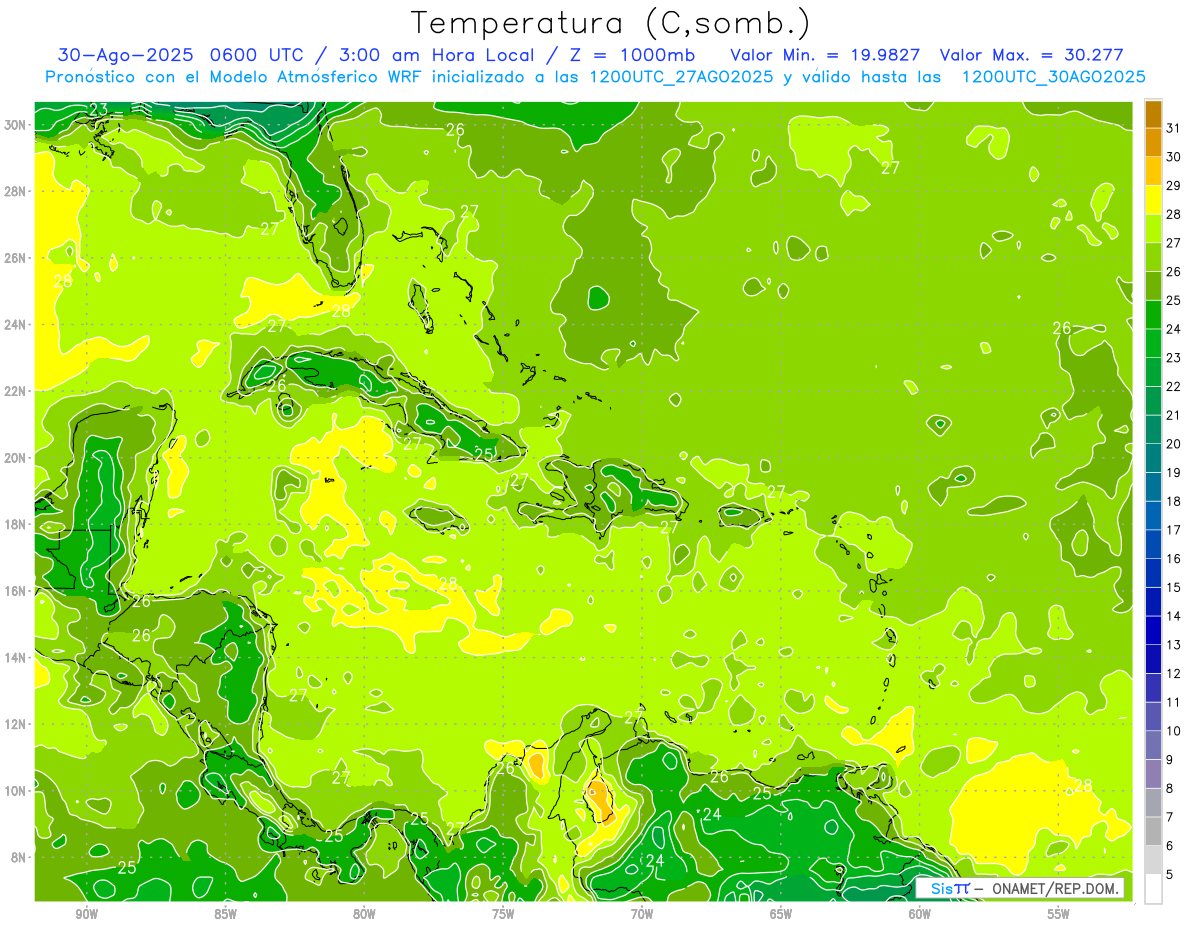Click the longitude axis label 60W
The height and width of the screenshot is (927, 1200).
[x=920, y=914]
